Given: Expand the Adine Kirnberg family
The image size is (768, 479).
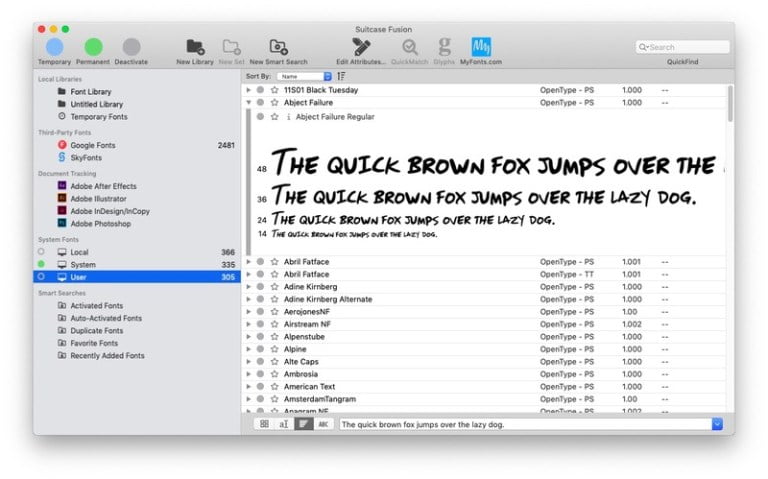Looking at the screenshot, I should tap(249, 287).
